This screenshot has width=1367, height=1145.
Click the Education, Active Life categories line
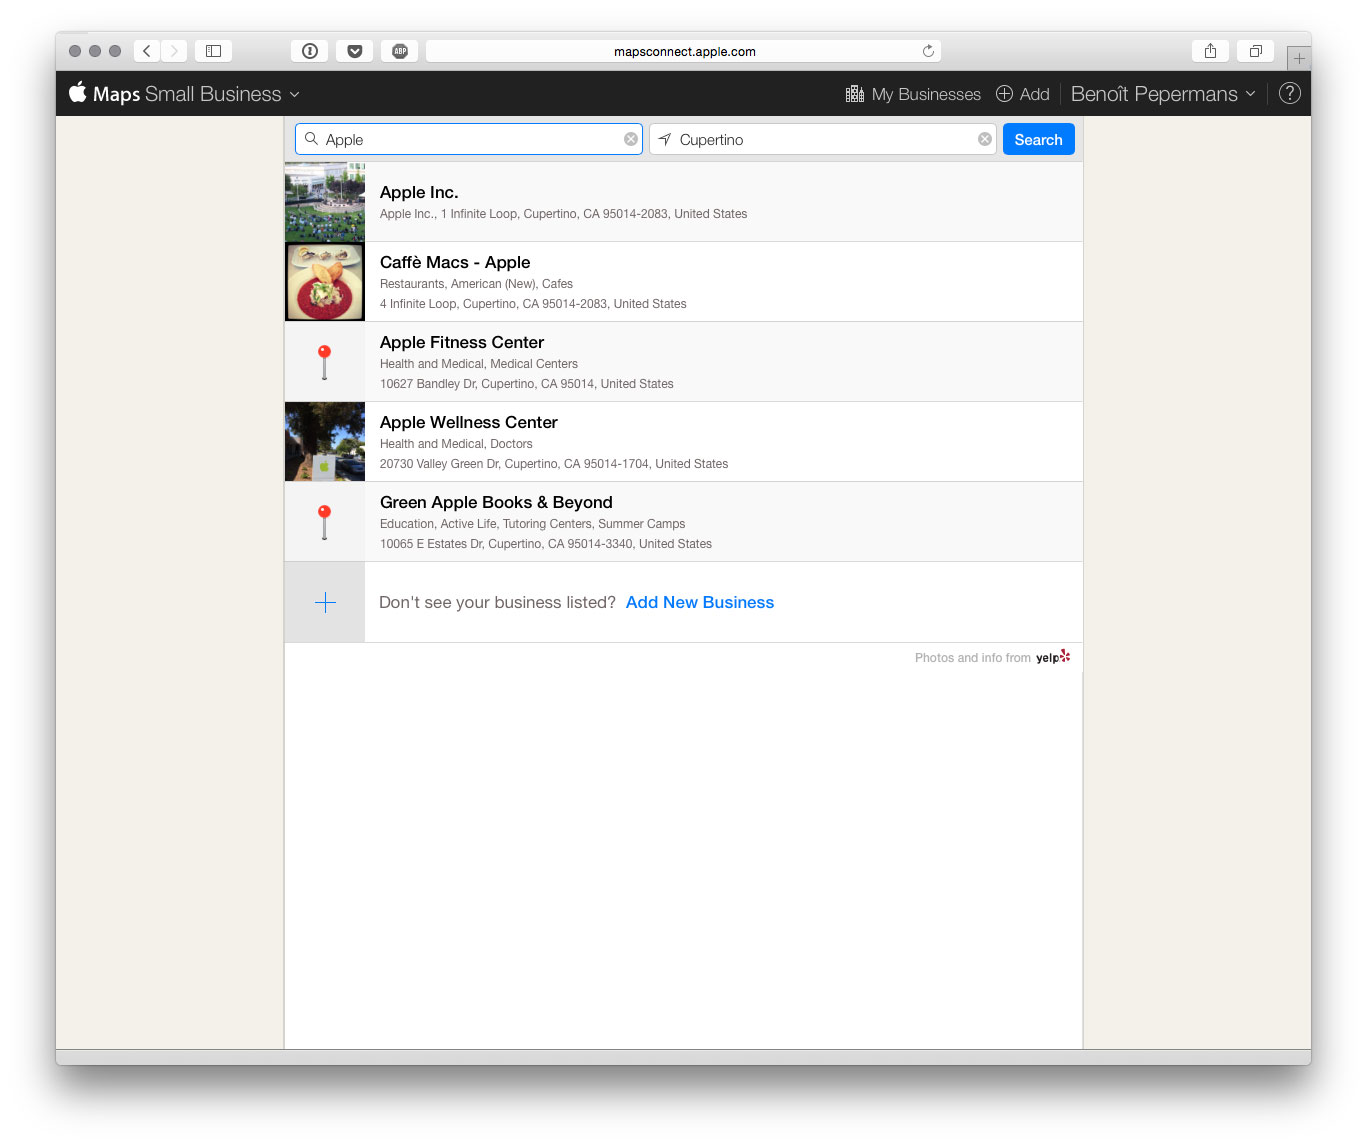tap(533, 524)
